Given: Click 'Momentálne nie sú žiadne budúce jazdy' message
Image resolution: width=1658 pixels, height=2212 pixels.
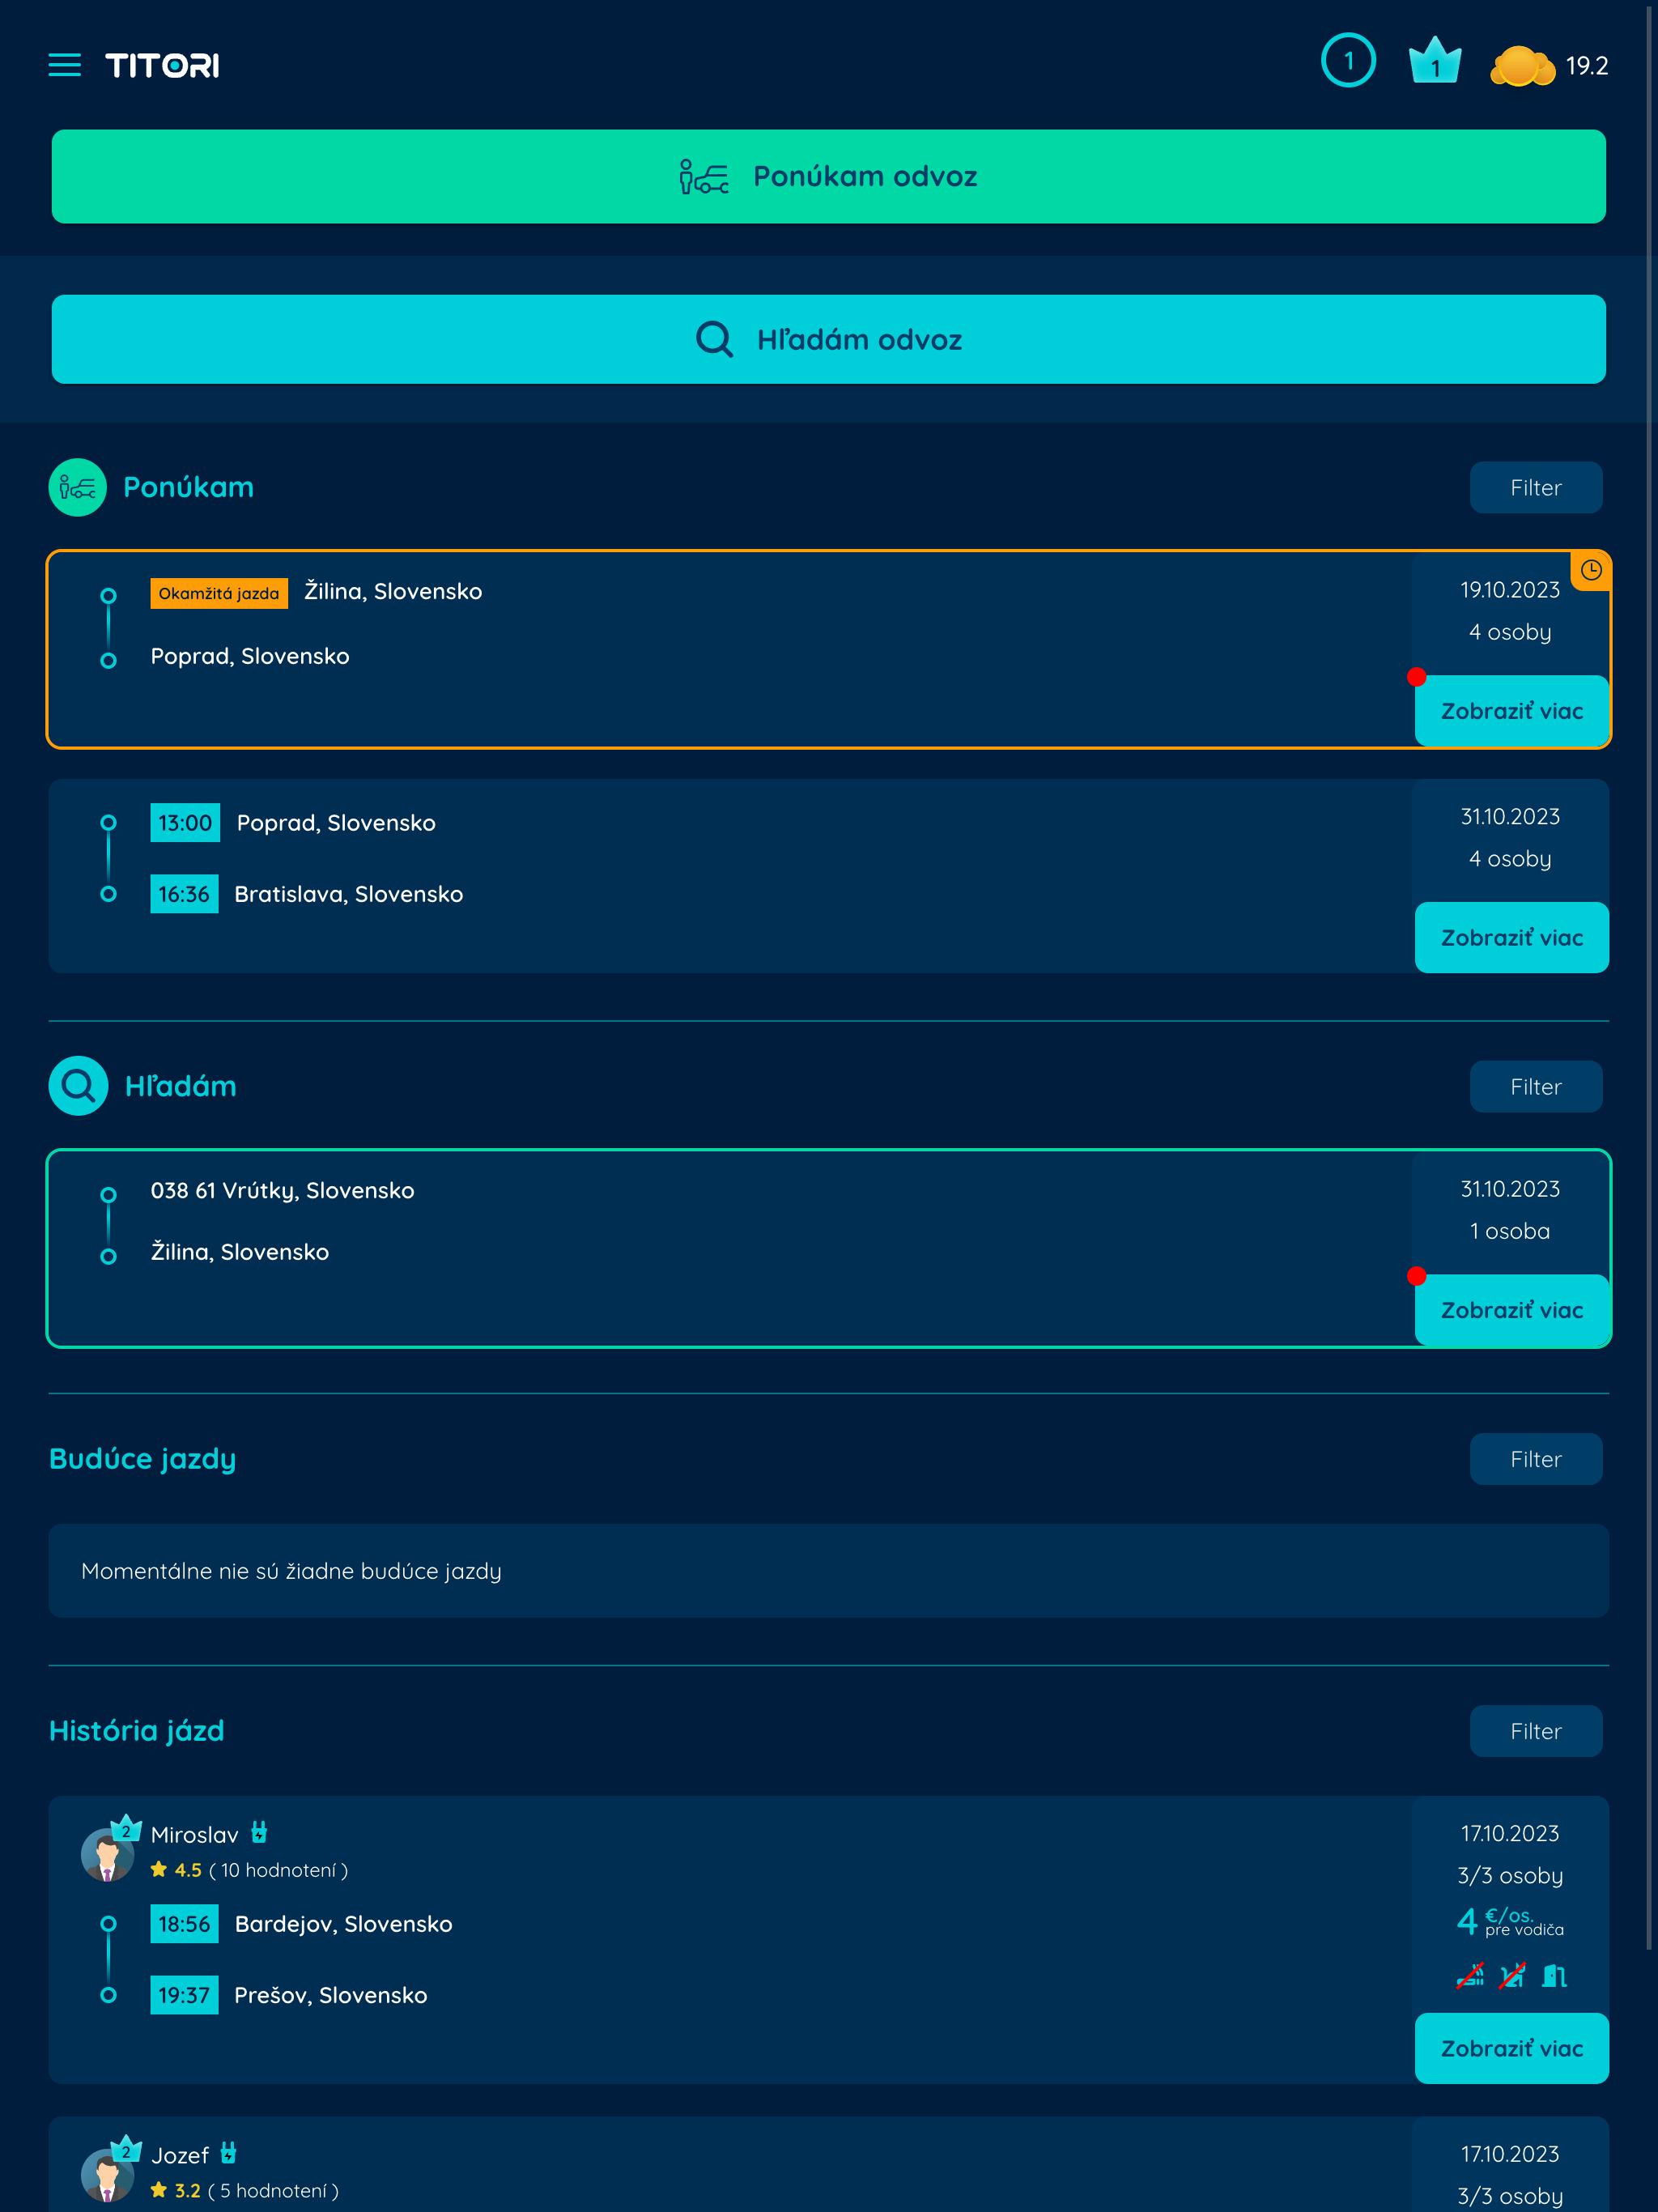Looking at the screenshot, I should click(x=291, y=1571).
